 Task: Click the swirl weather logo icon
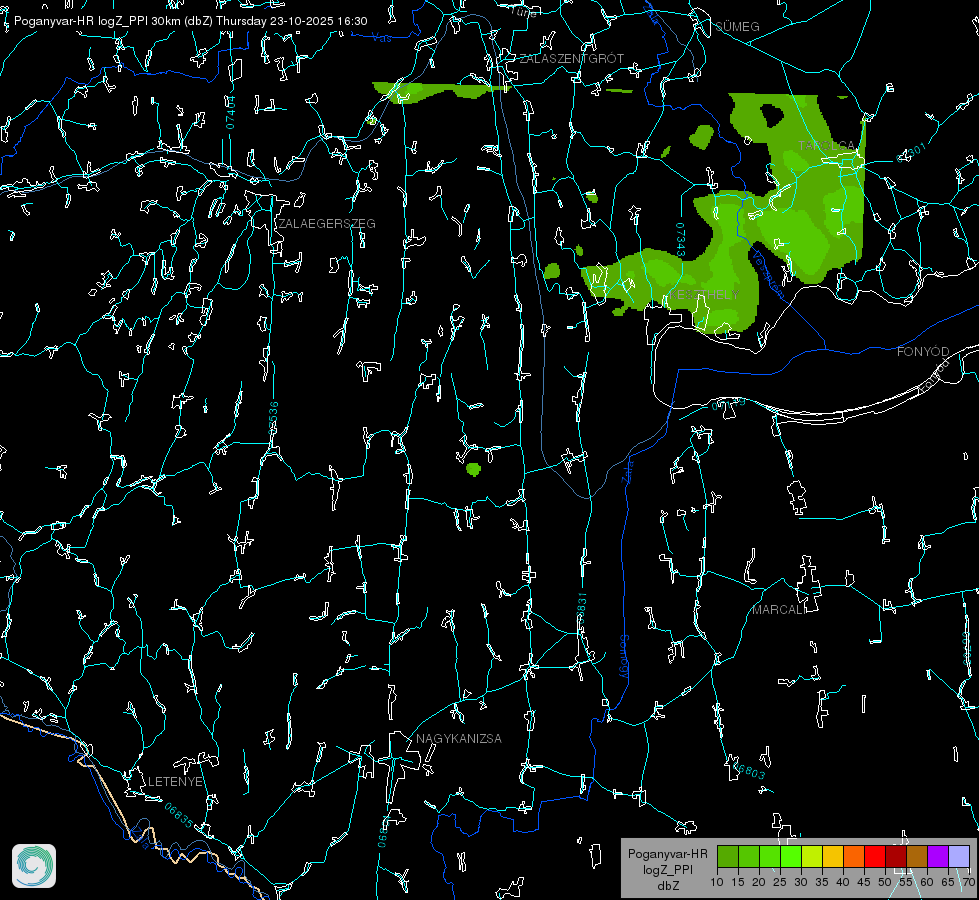point(34,866)
